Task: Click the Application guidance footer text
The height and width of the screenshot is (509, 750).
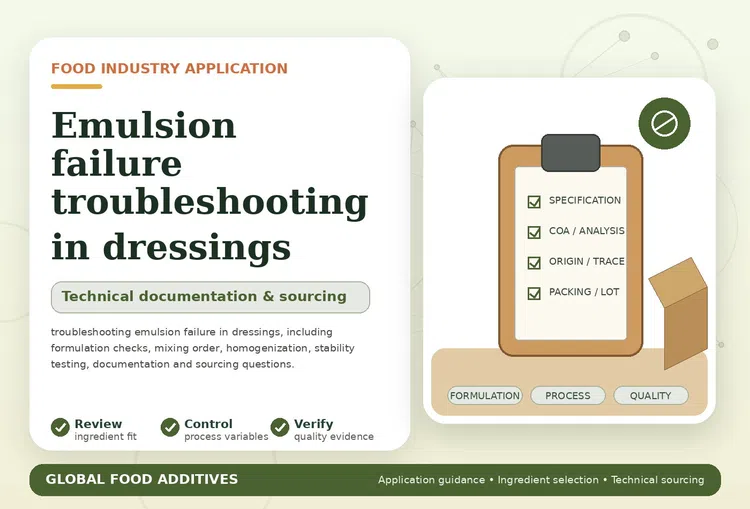Action: (431, 480)
